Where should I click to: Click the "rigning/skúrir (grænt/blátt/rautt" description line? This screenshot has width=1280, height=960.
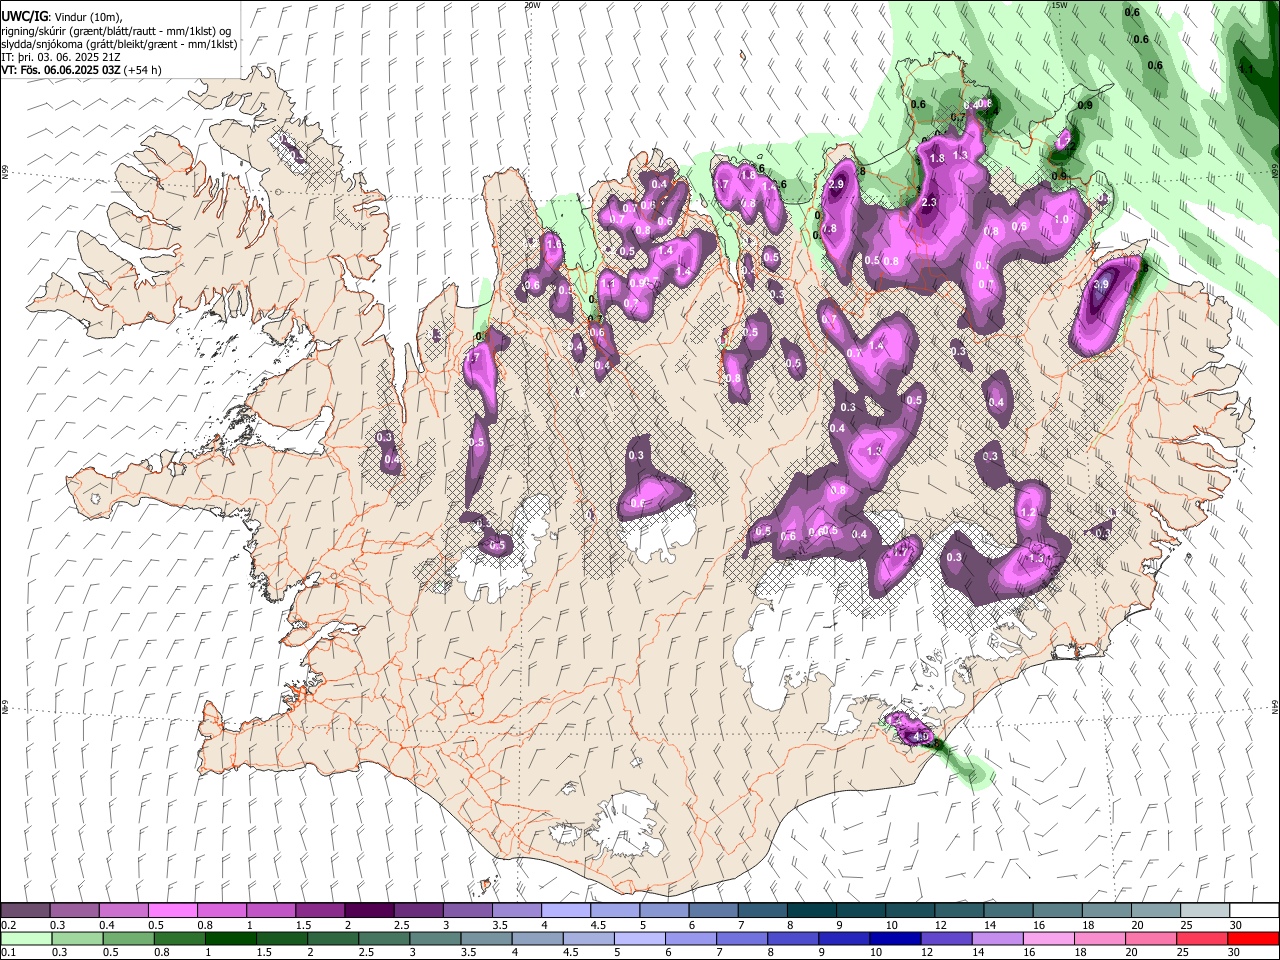tap(116, 31)
